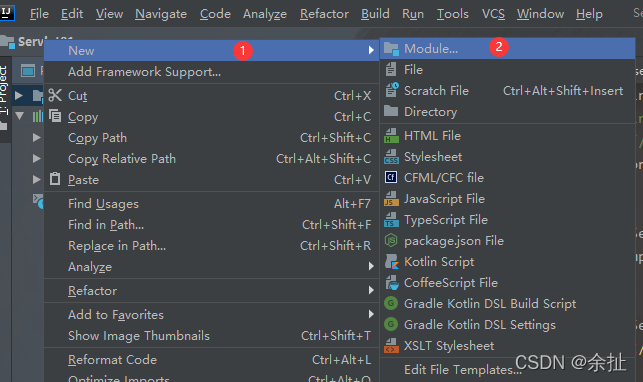The image size is (643, 382).
Task: Click the CFML/CFC file icon
Action: 391,177
